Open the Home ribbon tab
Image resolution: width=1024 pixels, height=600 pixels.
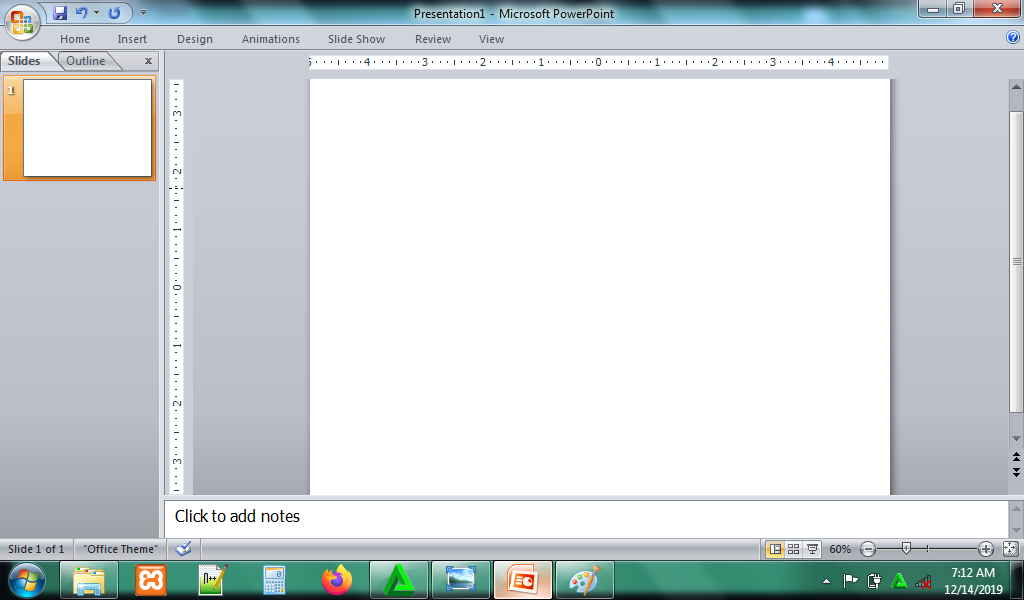click(75, 39)
